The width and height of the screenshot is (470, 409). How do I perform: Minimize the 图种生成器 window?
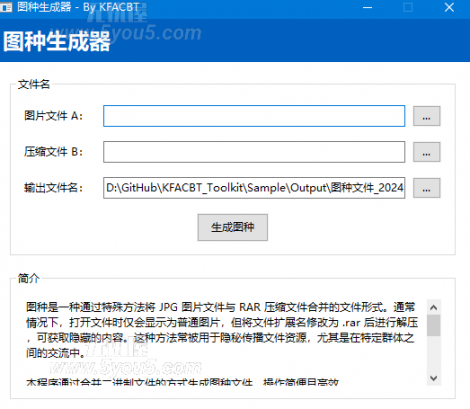[x=367, y=7]
